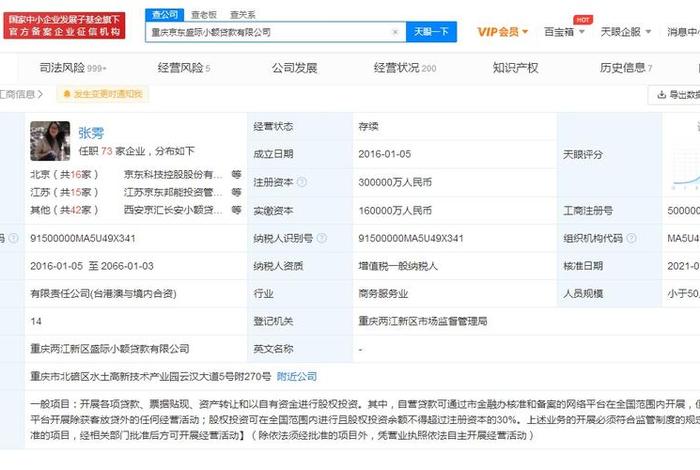Image resolution: width=700 pixels, height=470 pixels.
Task: Click the download icon on the export button
Action: click(661, 95)
